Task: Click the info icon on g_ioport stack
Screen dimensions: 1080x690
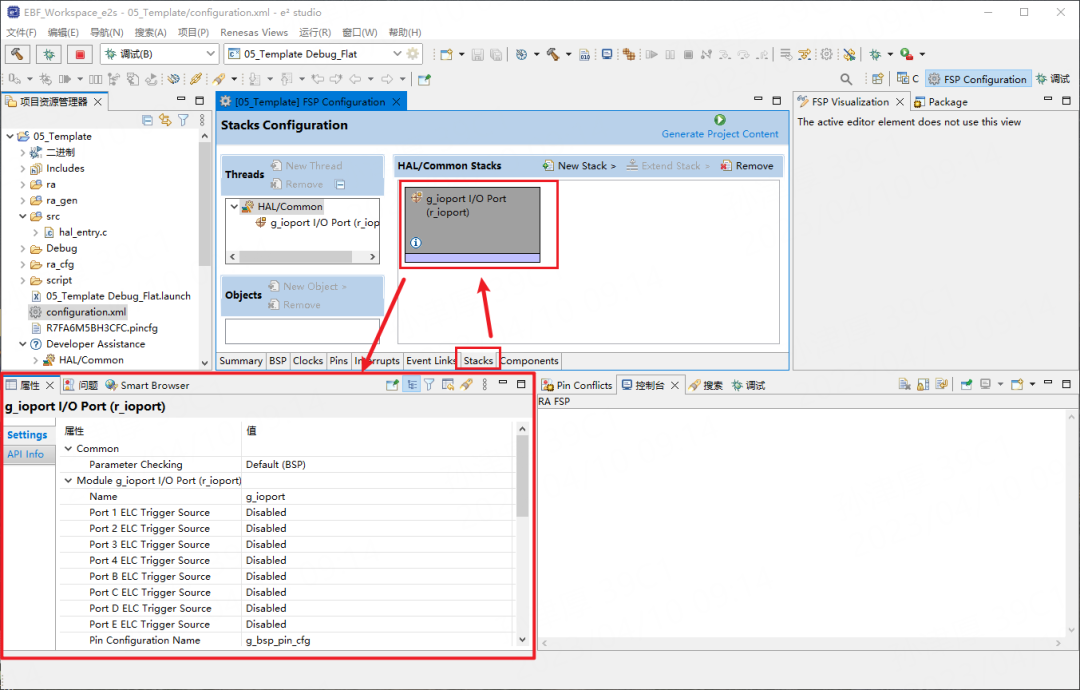Action: [415, 242]
